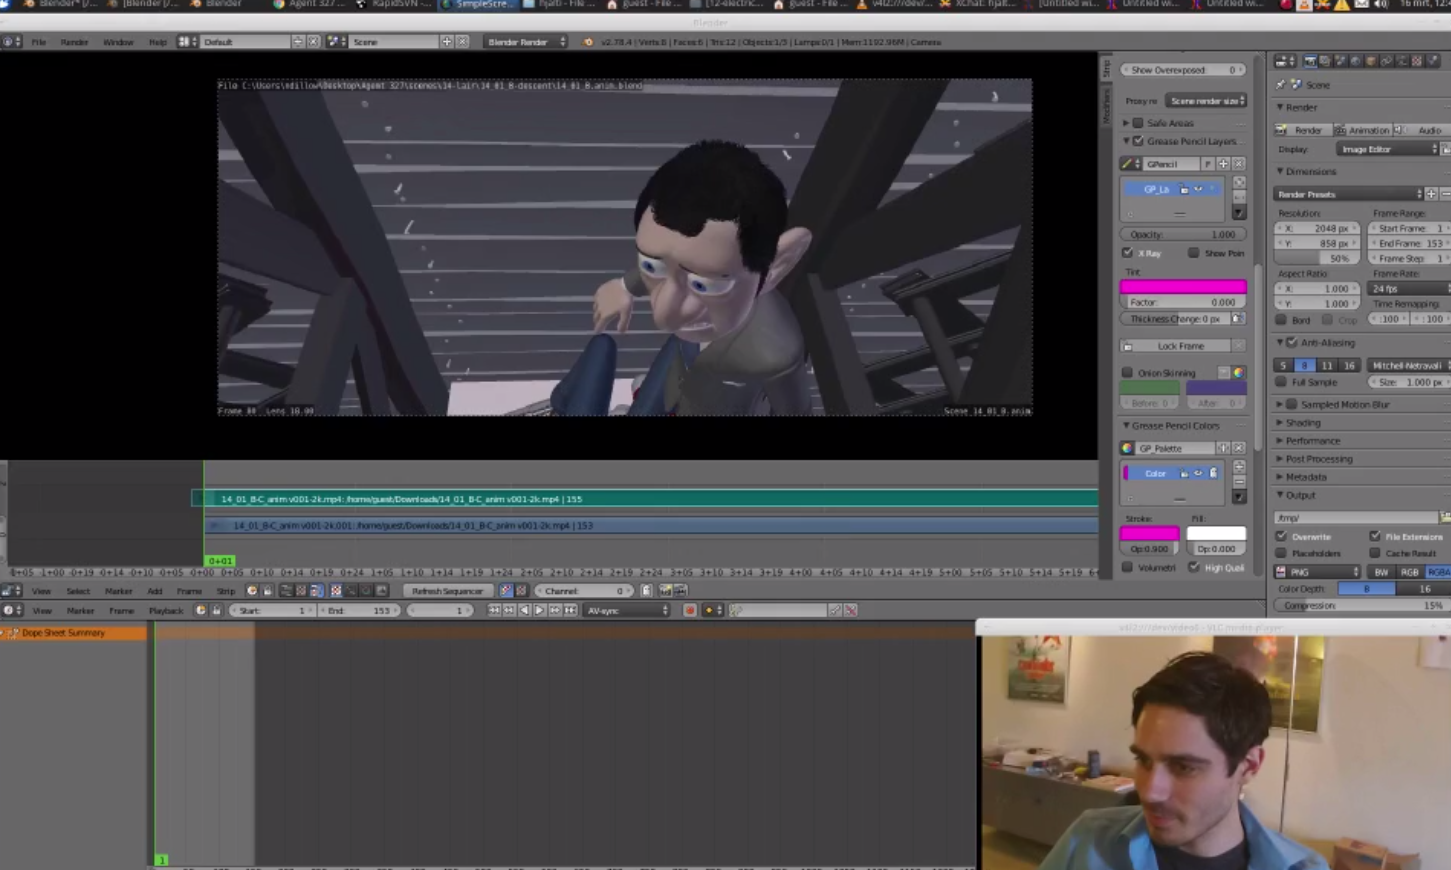Open the 24 fps frame rate dropdown

point(1410,288)
